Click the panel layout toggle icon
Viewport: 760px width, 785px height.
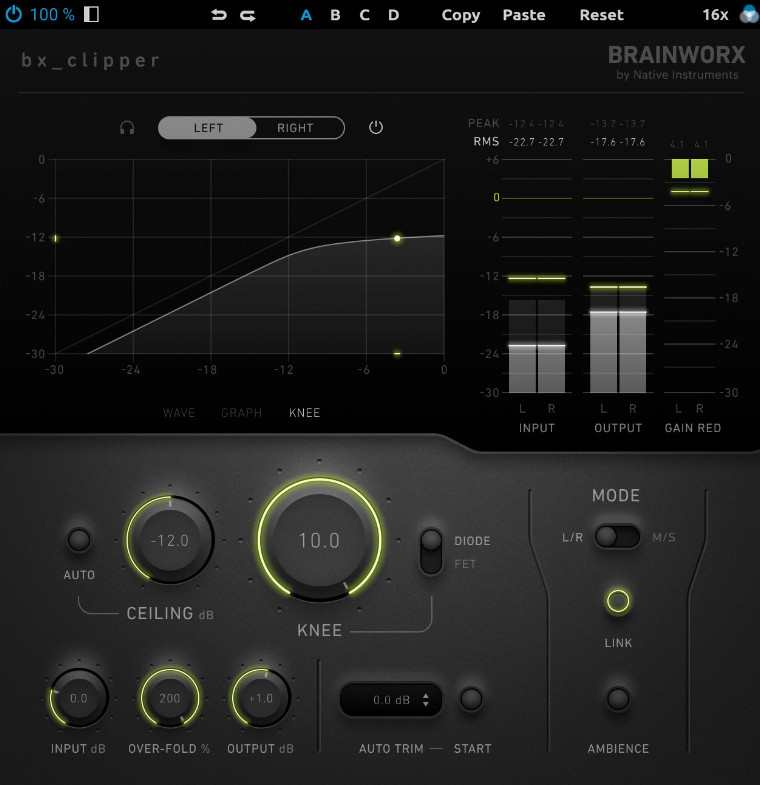pyautogui.click(x=91, y=14)
